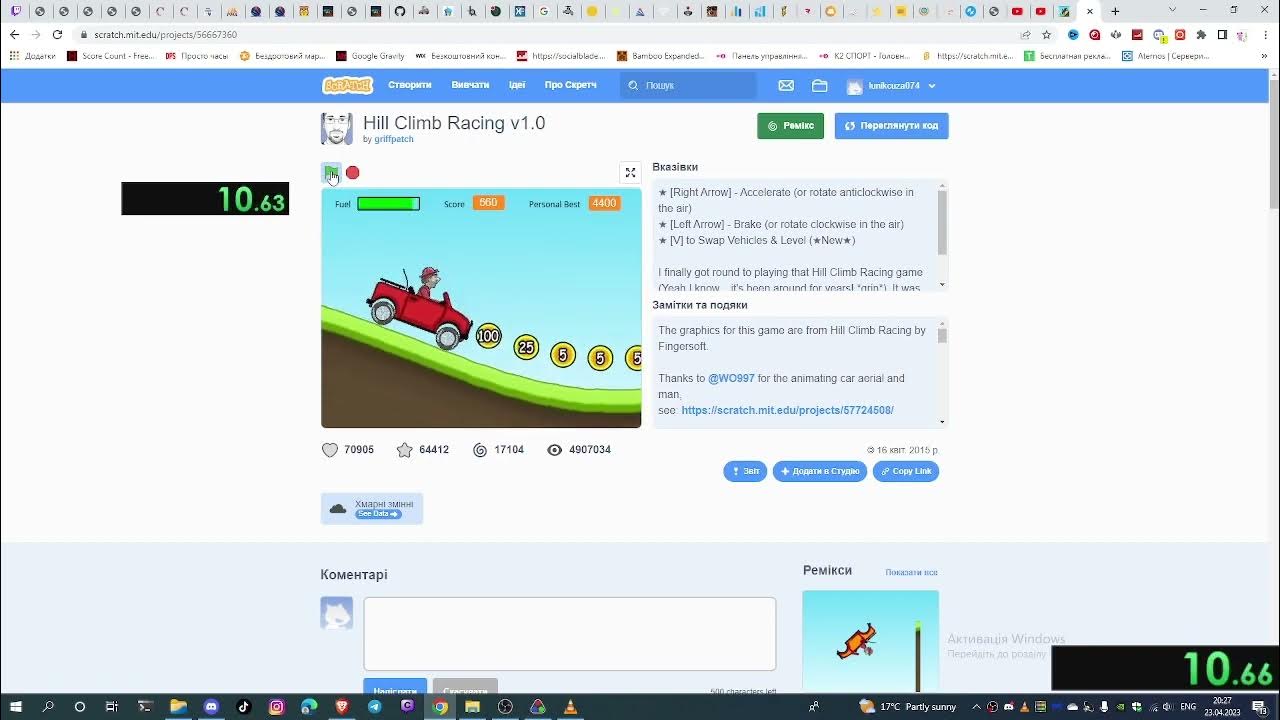Image resolution: width=1280 pixels, height=720 pixels.
Task: Open the griffpatch author link
Action: [x=394, y=139]
